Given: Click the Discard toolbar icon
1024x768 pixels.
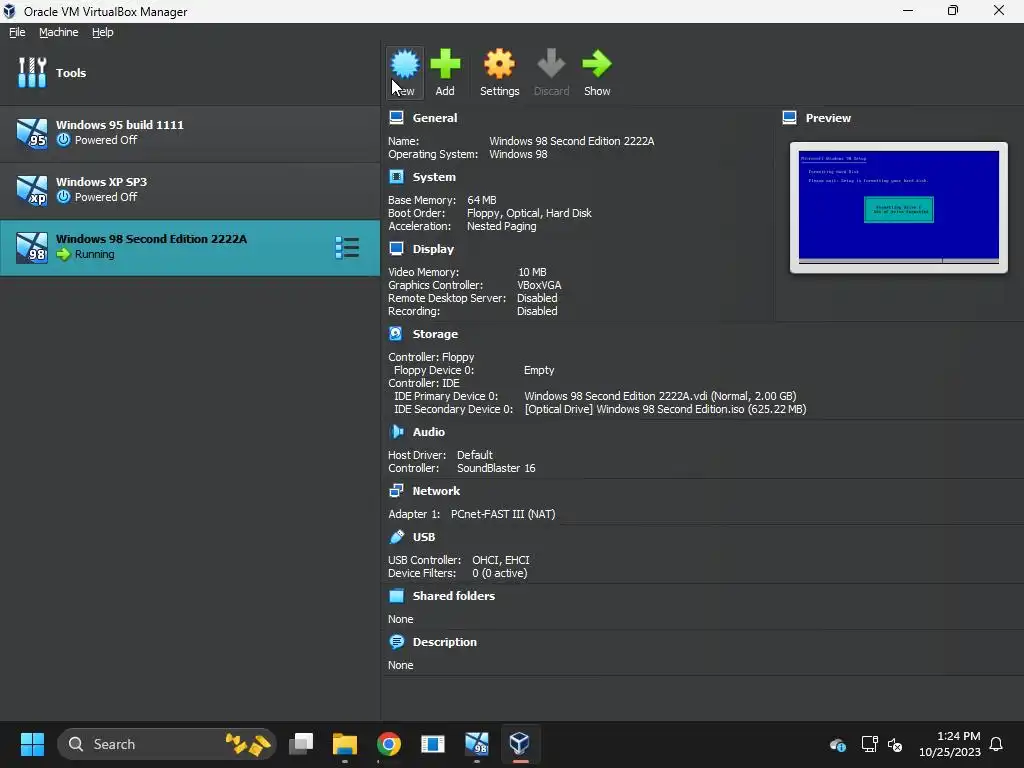Looking at the screenshot, I should 551,64.
